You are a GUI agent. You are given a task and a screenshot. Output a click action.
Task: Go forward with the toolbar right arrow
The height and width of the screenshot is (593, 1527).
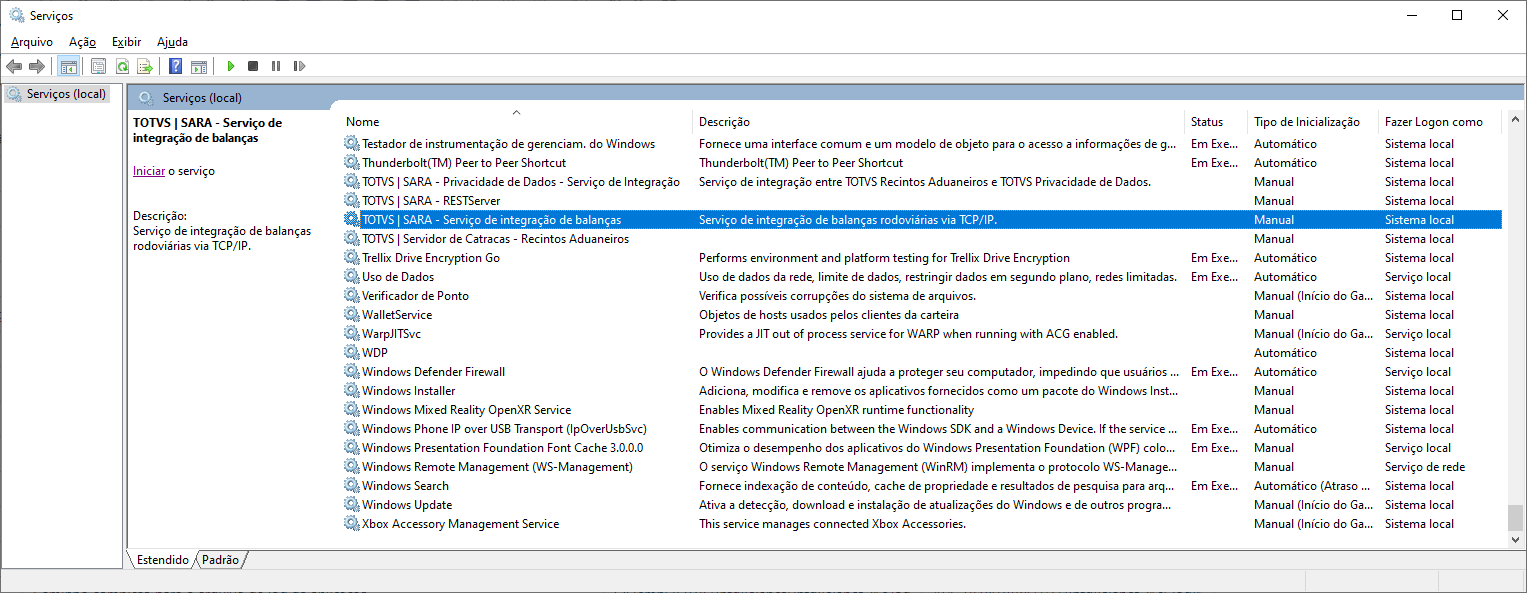coord(37,66)
